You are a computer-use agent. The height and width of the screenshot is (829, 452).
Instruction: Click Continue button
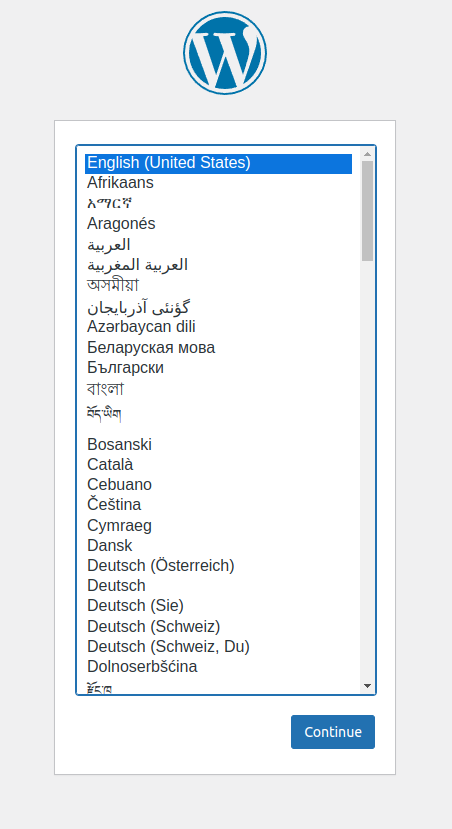coord(333,732)
